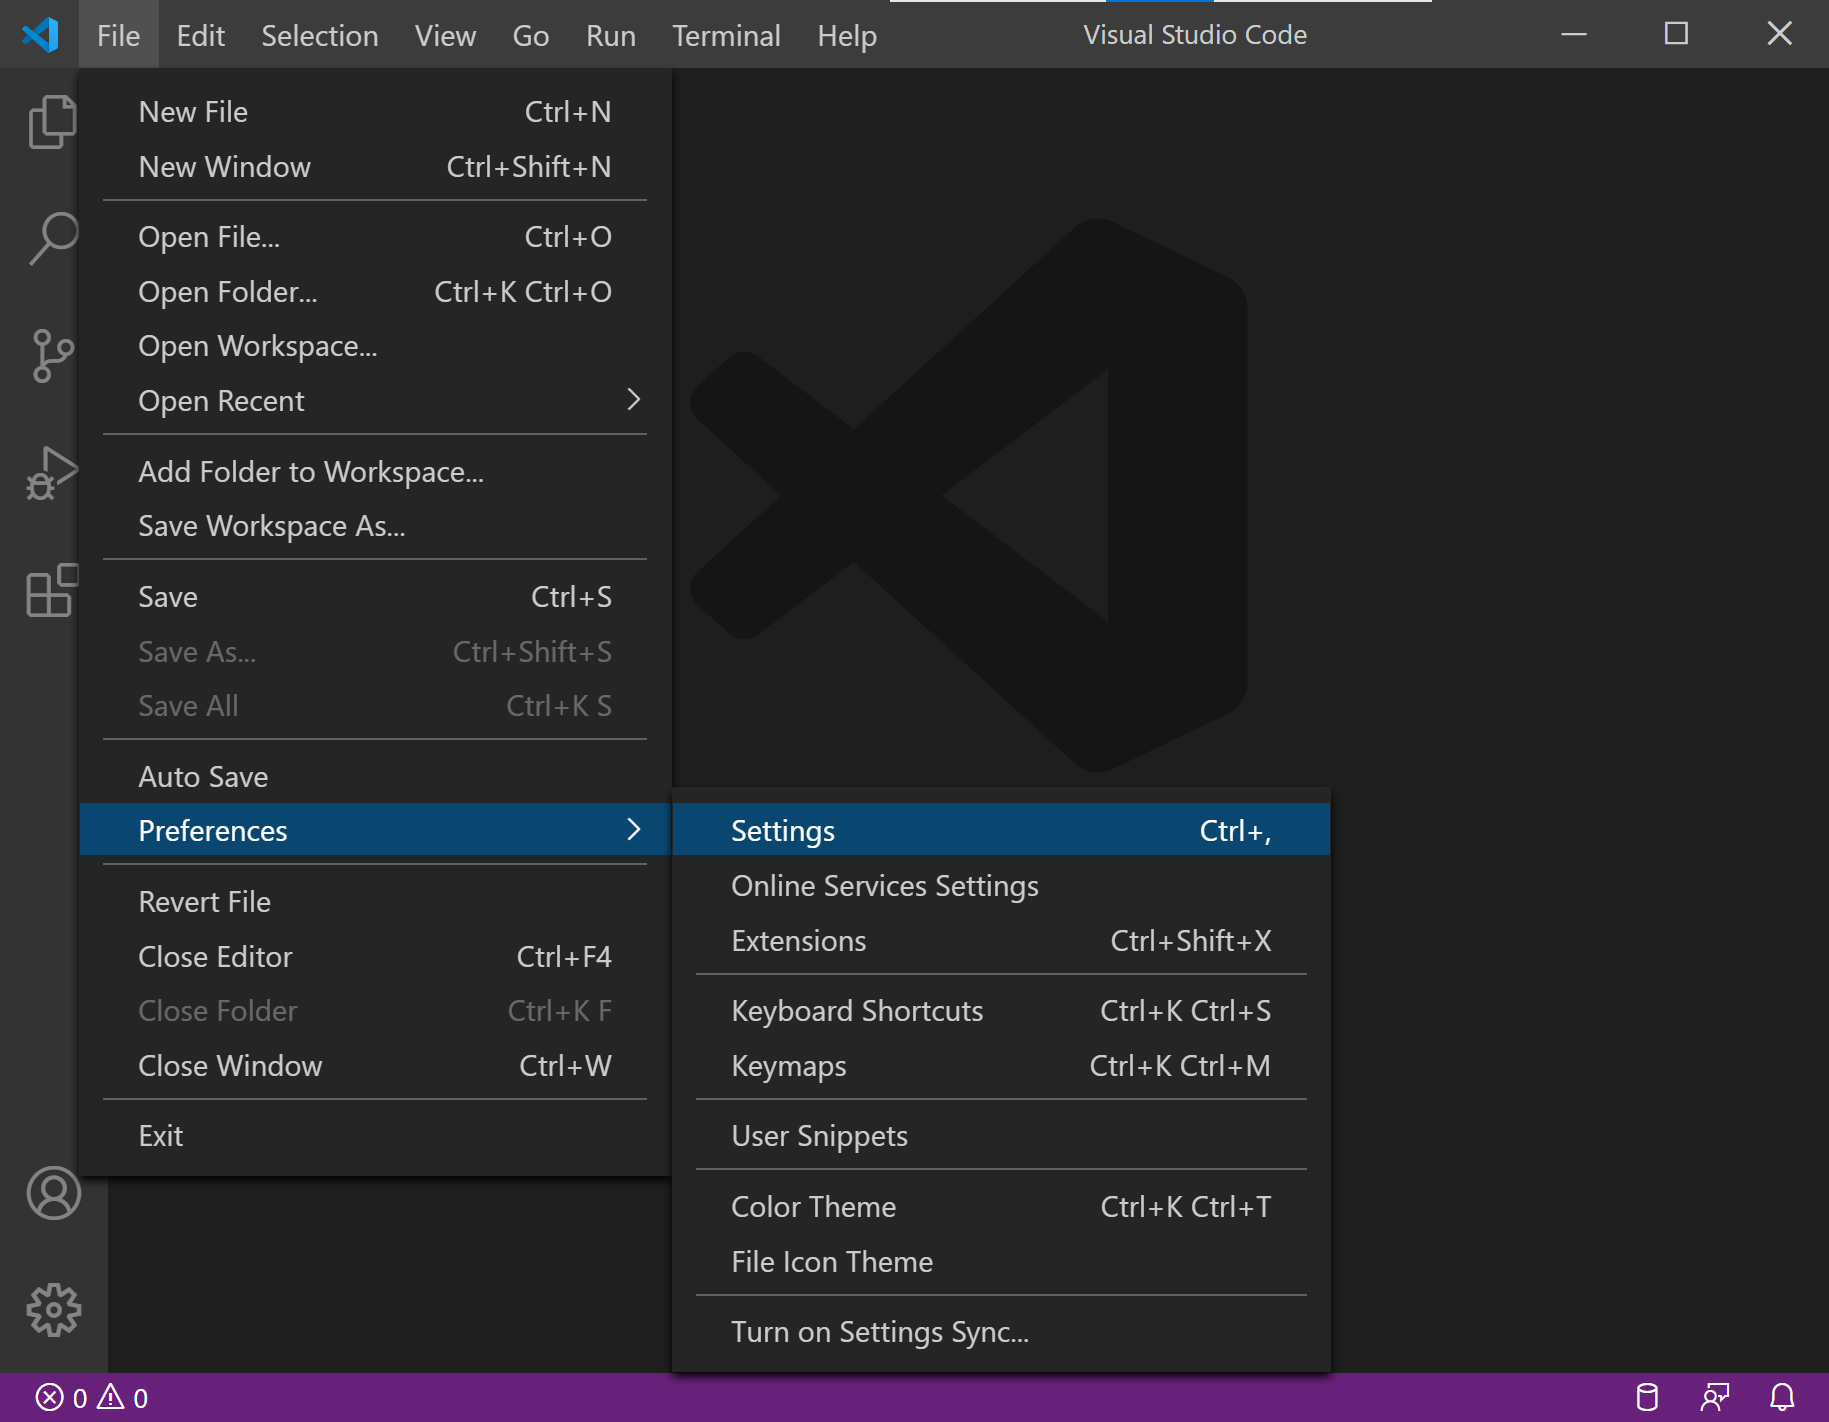The width and height of the screenshot is (1829, 1422).
Task: Open the Help menu
Action: [x=847, y=35]
